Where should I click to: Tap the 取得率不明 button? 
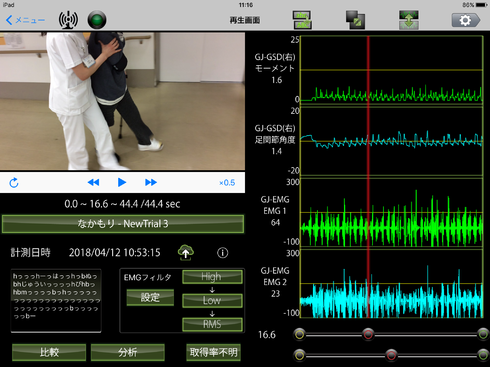[213, 352]
